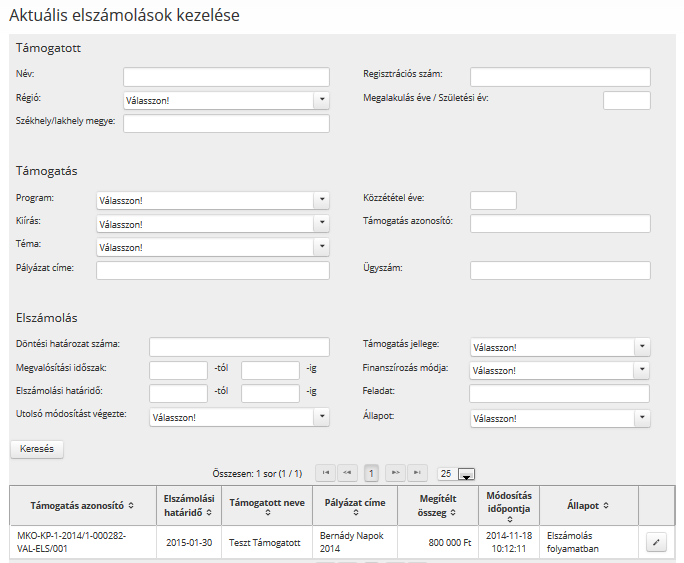This screenshot has height=563, width=684.
Task: Click the edit pencil icon in the result row
Action: click(x=656, y=543)
